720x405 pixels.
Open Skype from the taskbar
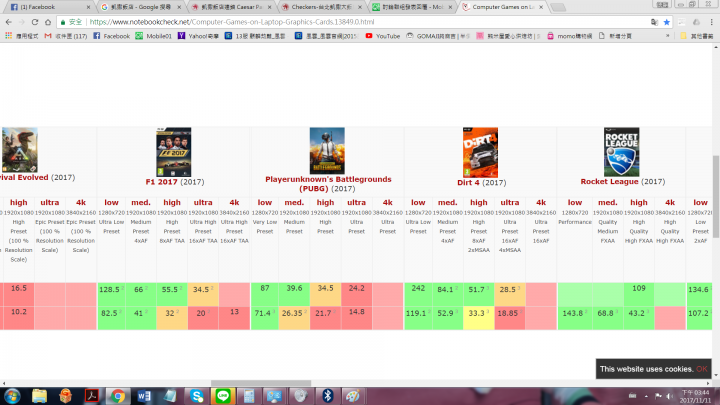(197, 396)
